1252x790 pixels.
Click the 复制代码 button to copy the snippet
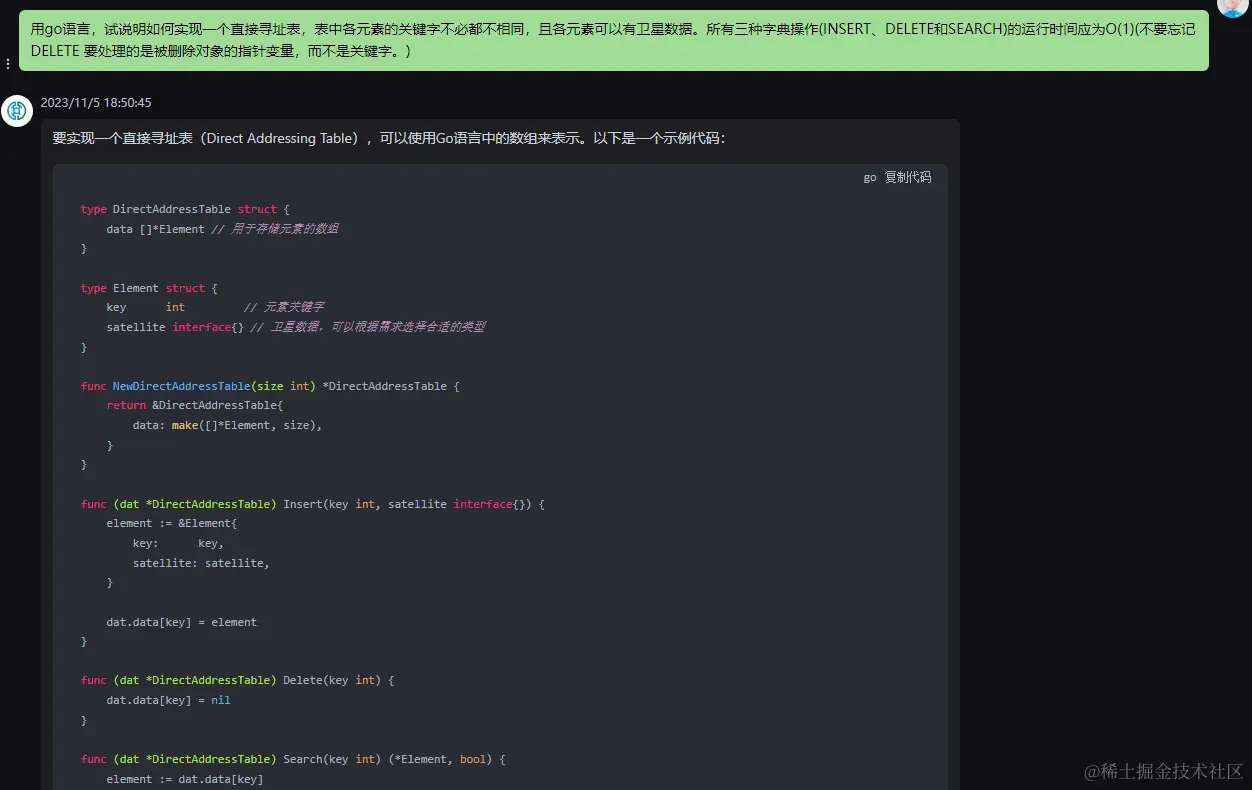pos(908,177)
